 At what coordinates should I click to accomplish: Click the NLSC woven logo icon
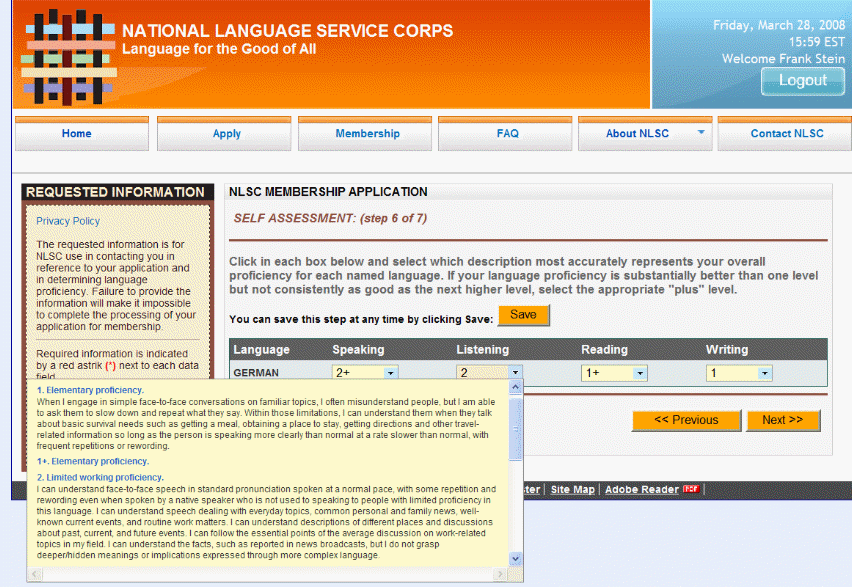click(x=68, y=57)
